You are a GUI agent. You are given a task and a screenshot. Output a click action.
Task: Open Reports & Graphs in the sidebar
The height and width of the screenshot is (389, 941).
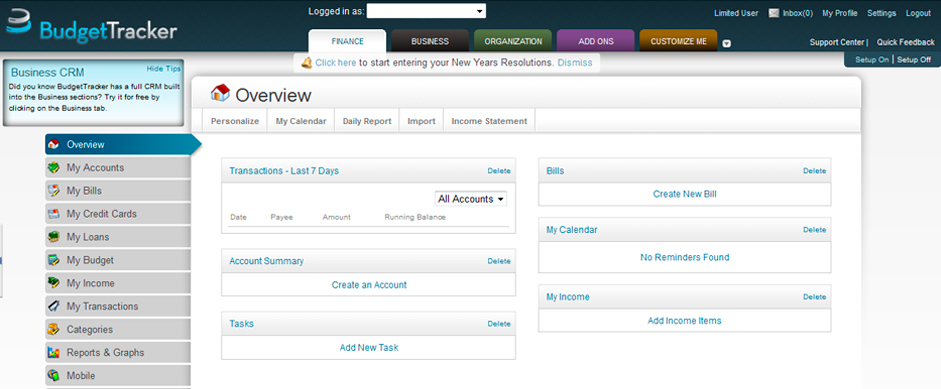tap(118, 352)
